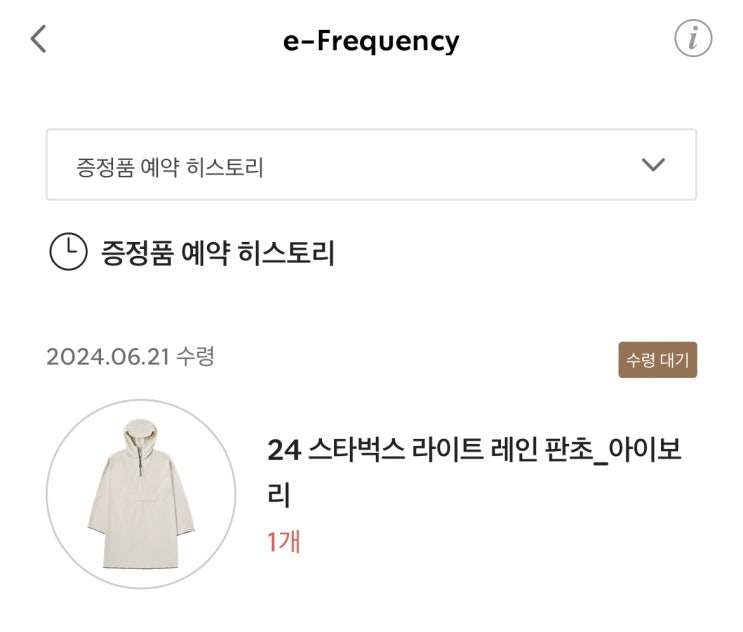
Task: Click the 수령 word after the date
Action: tap(195, 357)
